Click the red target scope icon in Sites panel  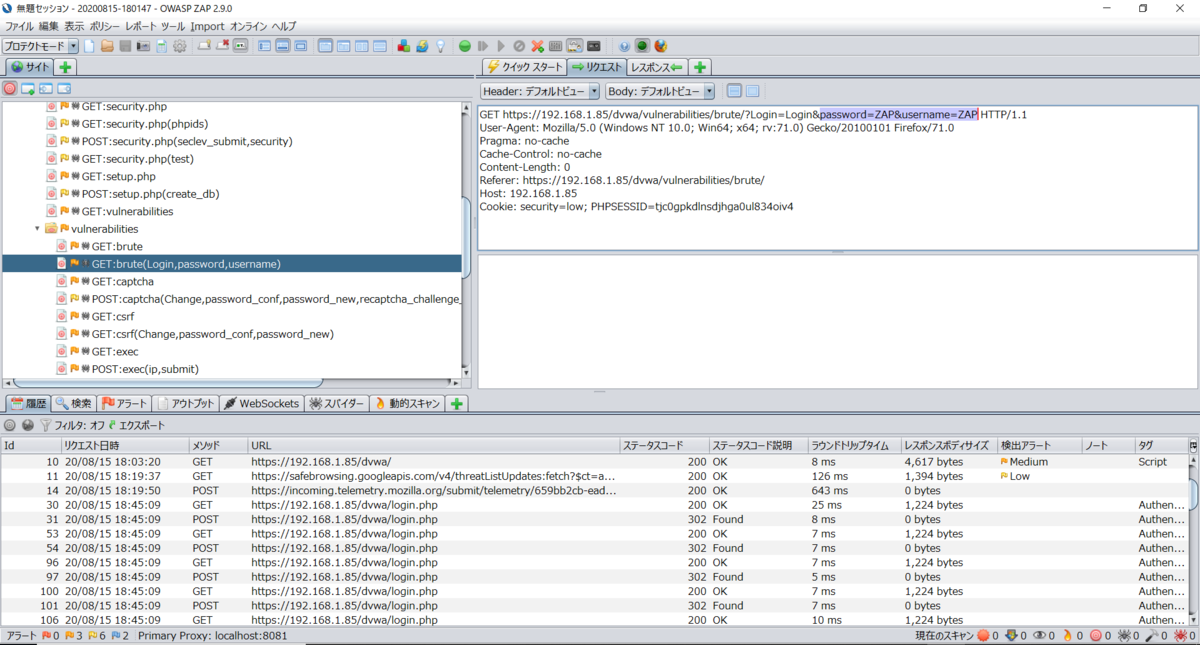click(10, 88)
